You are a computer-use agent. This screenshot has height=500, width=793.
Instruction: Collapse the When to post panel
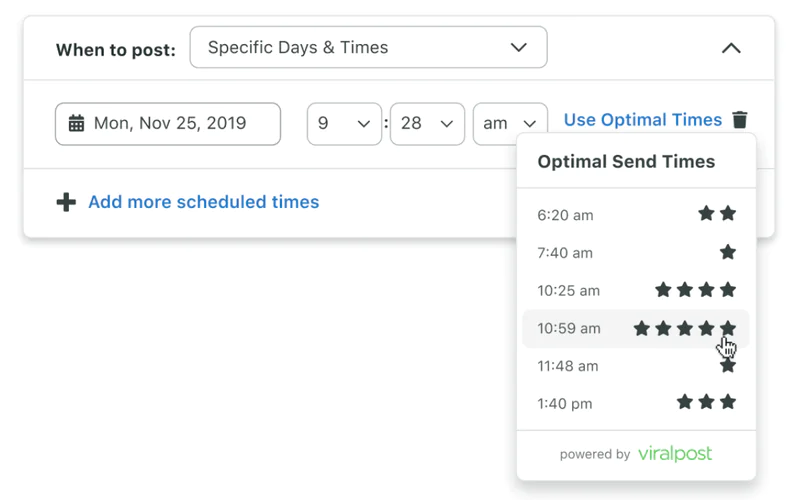(x=731, y=48)
